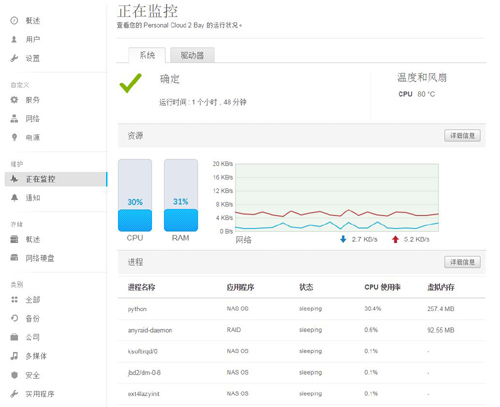Click the 电源 power icon
500x407 pixels.
tap(14, 137)
